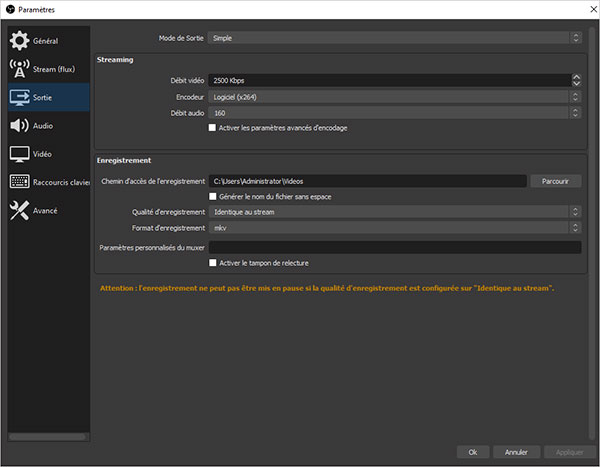Viewport: 600px width, 467px height.
Task: Click the Parcourir button
Action: [x=555, y=181]
